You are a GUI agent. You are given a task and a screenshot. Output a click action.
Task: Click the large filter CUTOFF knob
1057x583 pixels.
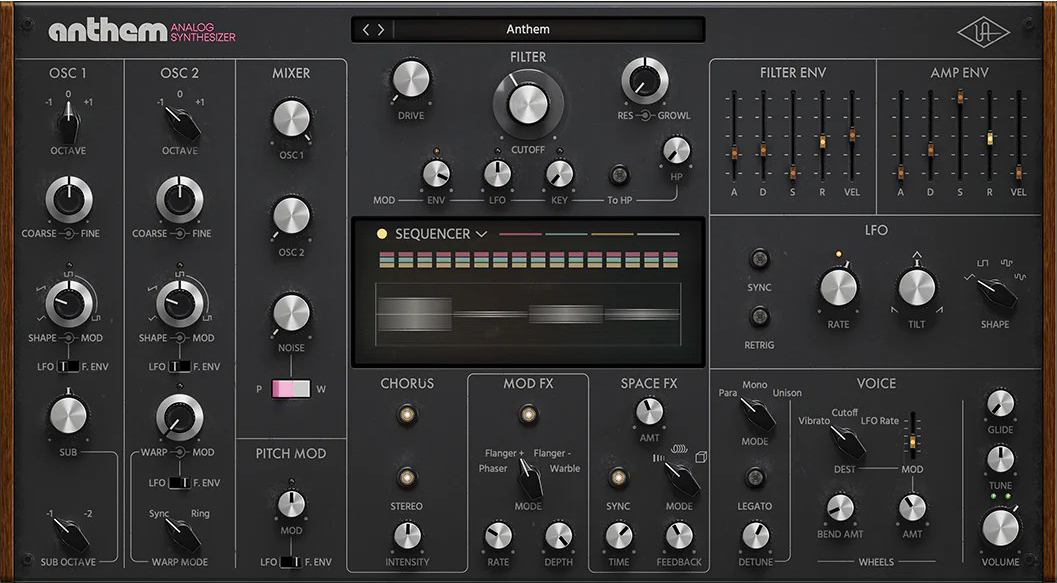coord(528,103)
